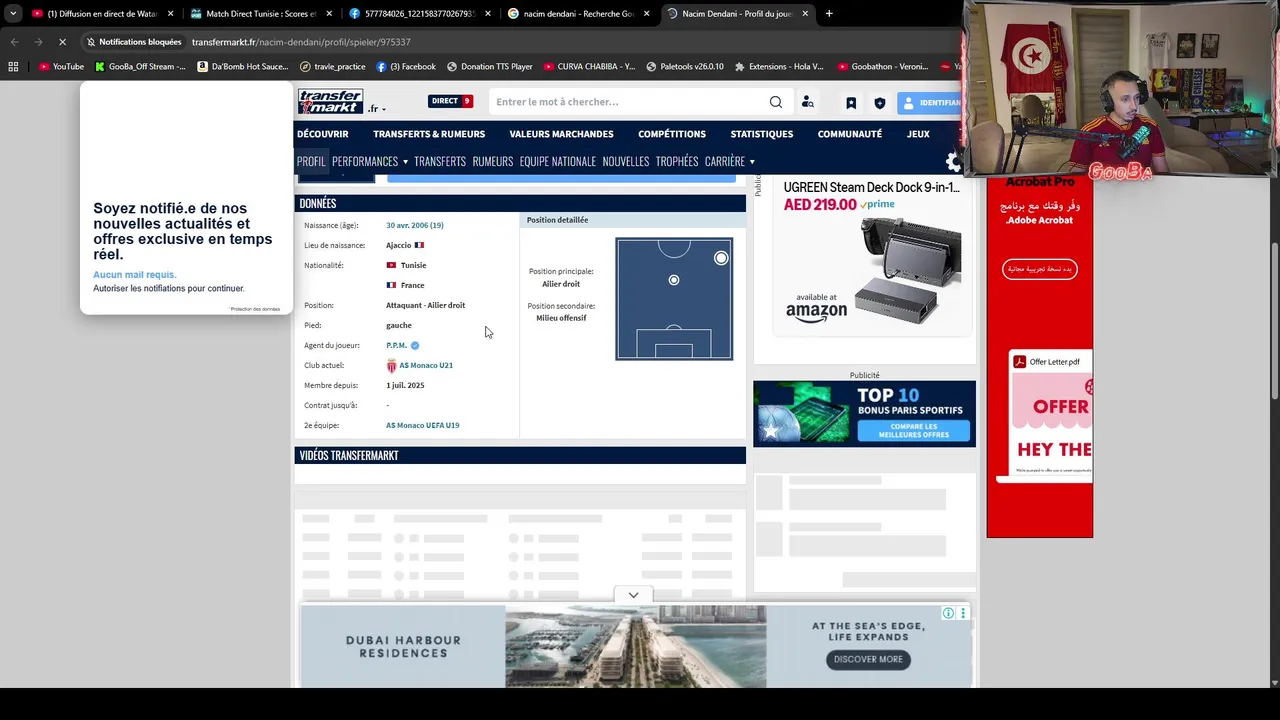Screen dimensions: 1280x720
Task: Click the attacking midfielder dot on the pitch
Action: [674, 280]
